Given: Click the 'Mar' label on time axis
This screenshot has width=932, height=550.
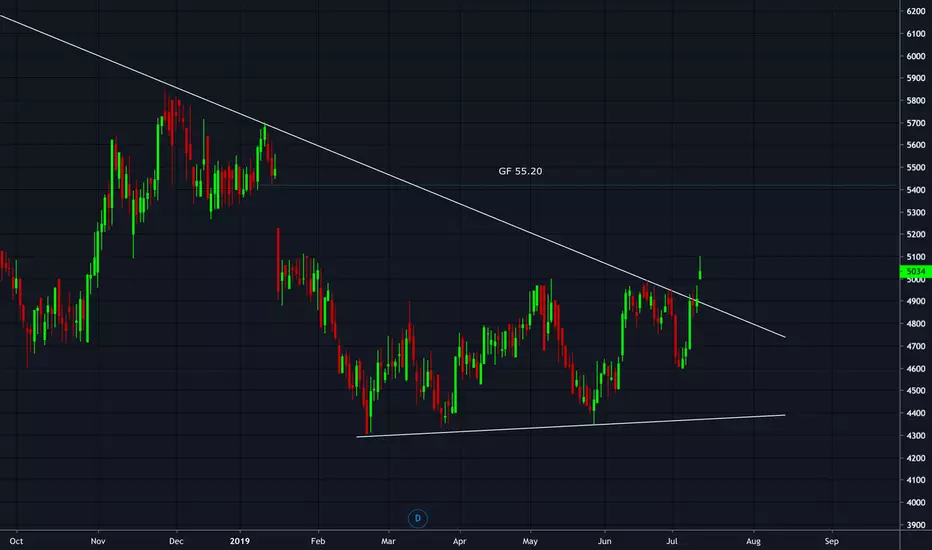Looking at the screenshot, I should [x=388, y=541].
